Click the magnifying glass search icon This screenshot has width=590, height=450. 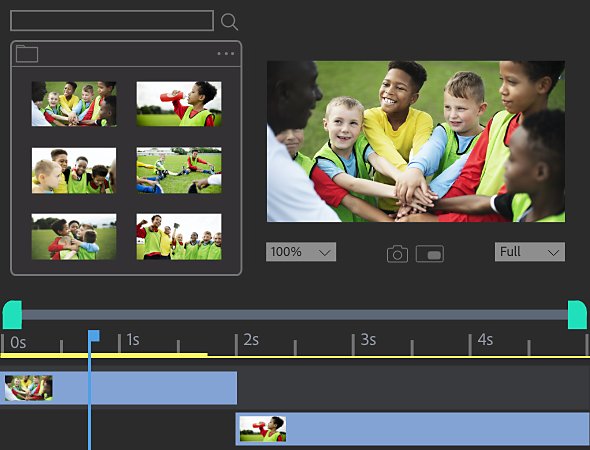tap(229, 21)
